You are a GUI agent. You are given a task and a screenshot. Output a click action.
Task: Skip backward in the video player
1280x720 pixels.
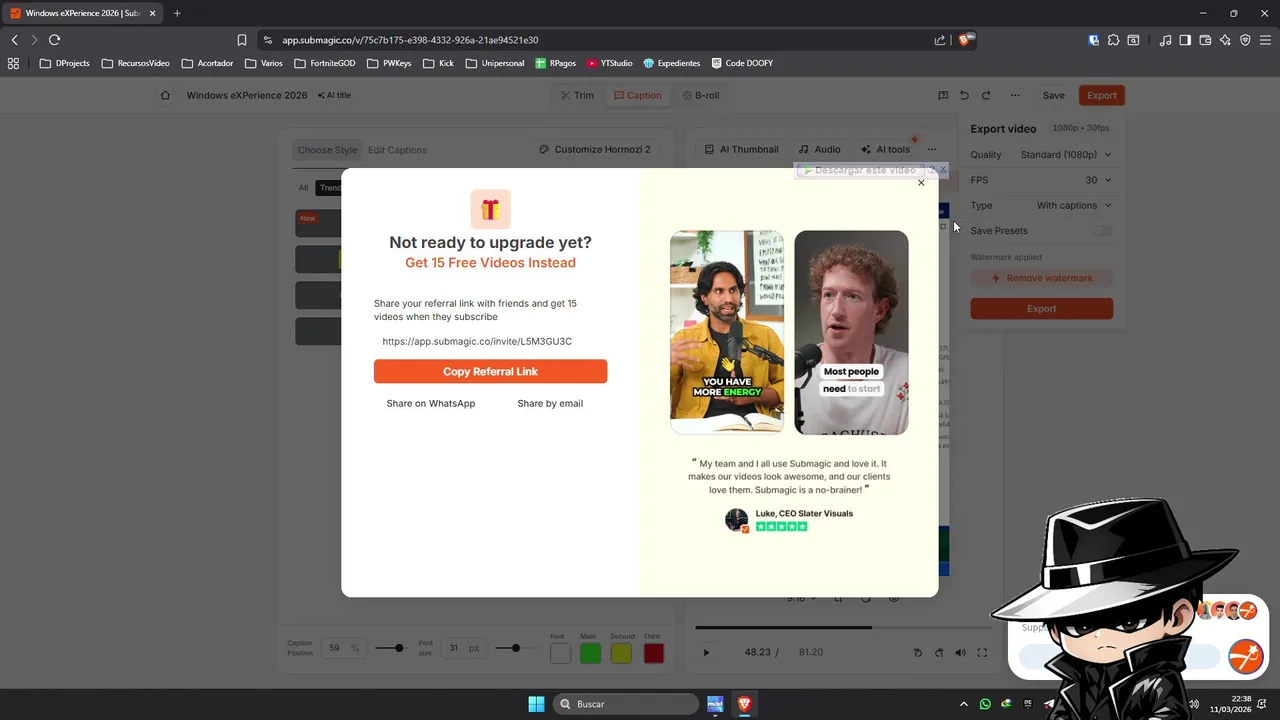click(917, 652)
